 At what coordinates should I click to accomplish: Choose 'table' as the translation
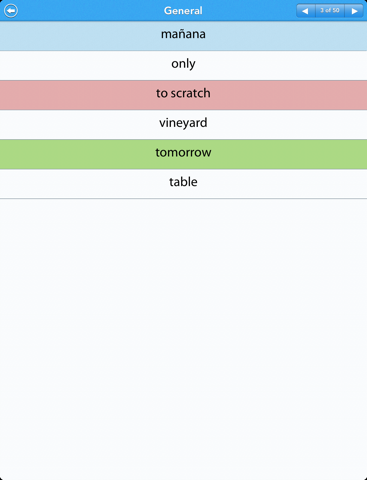183,184
